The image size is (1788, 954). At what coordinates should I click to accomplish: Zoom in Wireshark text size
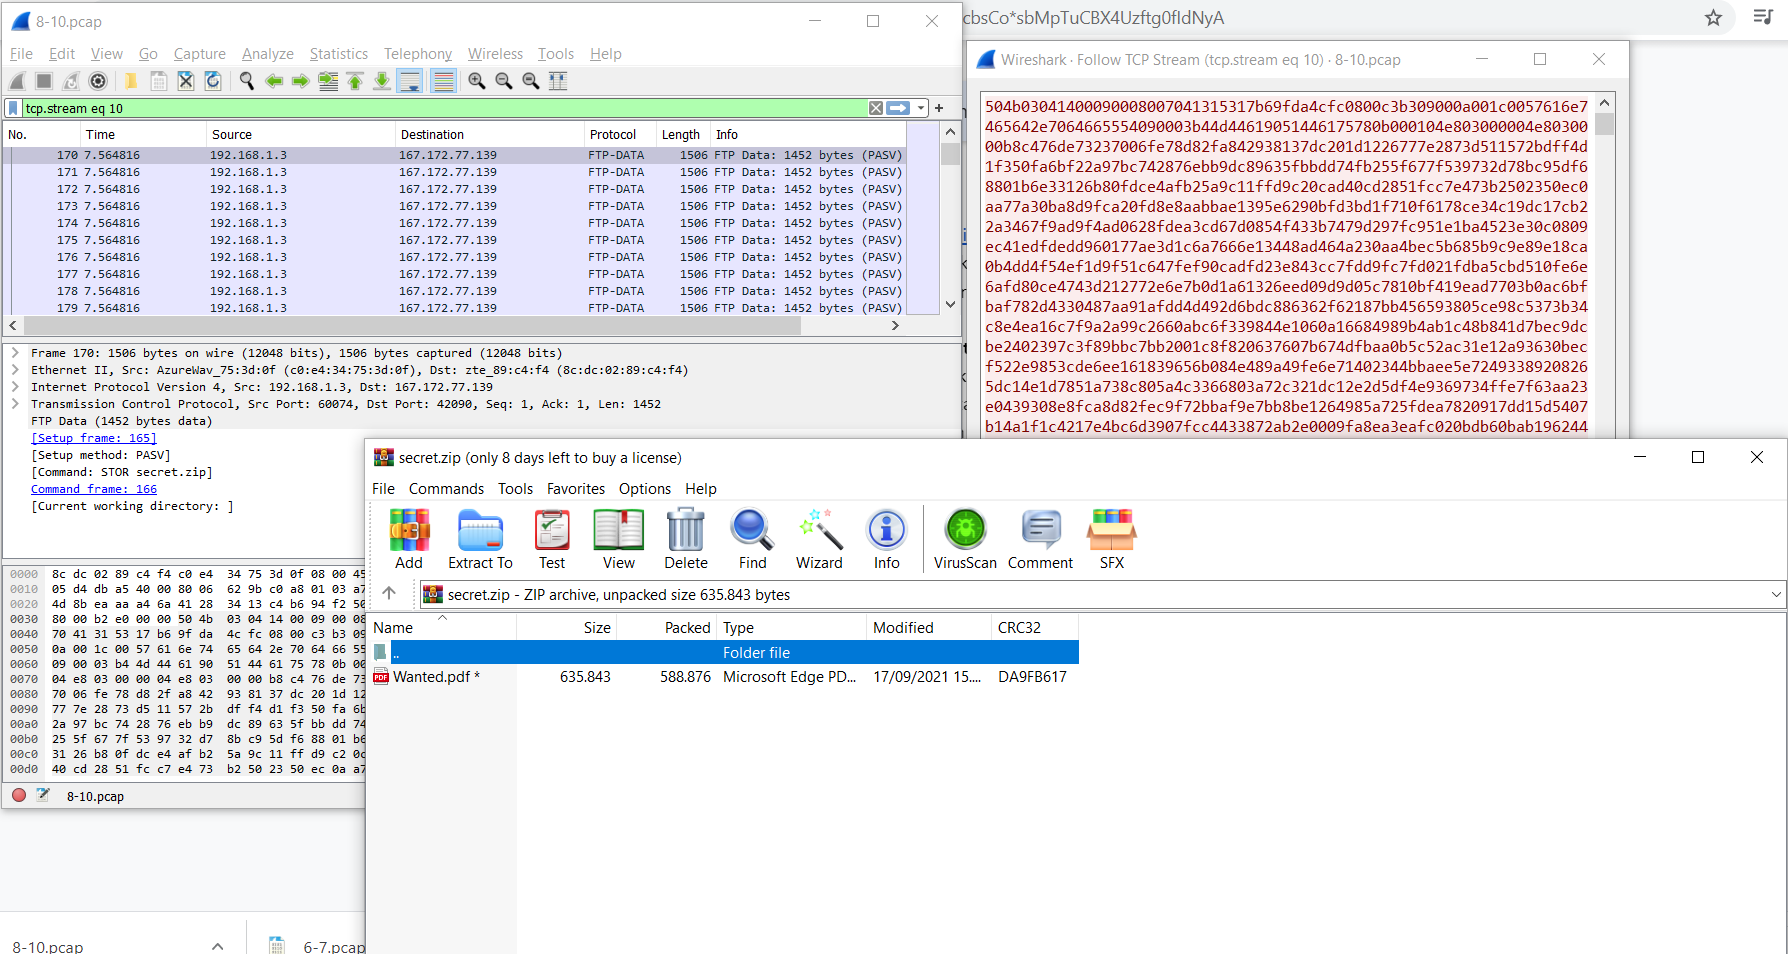[x=477, y=81]
